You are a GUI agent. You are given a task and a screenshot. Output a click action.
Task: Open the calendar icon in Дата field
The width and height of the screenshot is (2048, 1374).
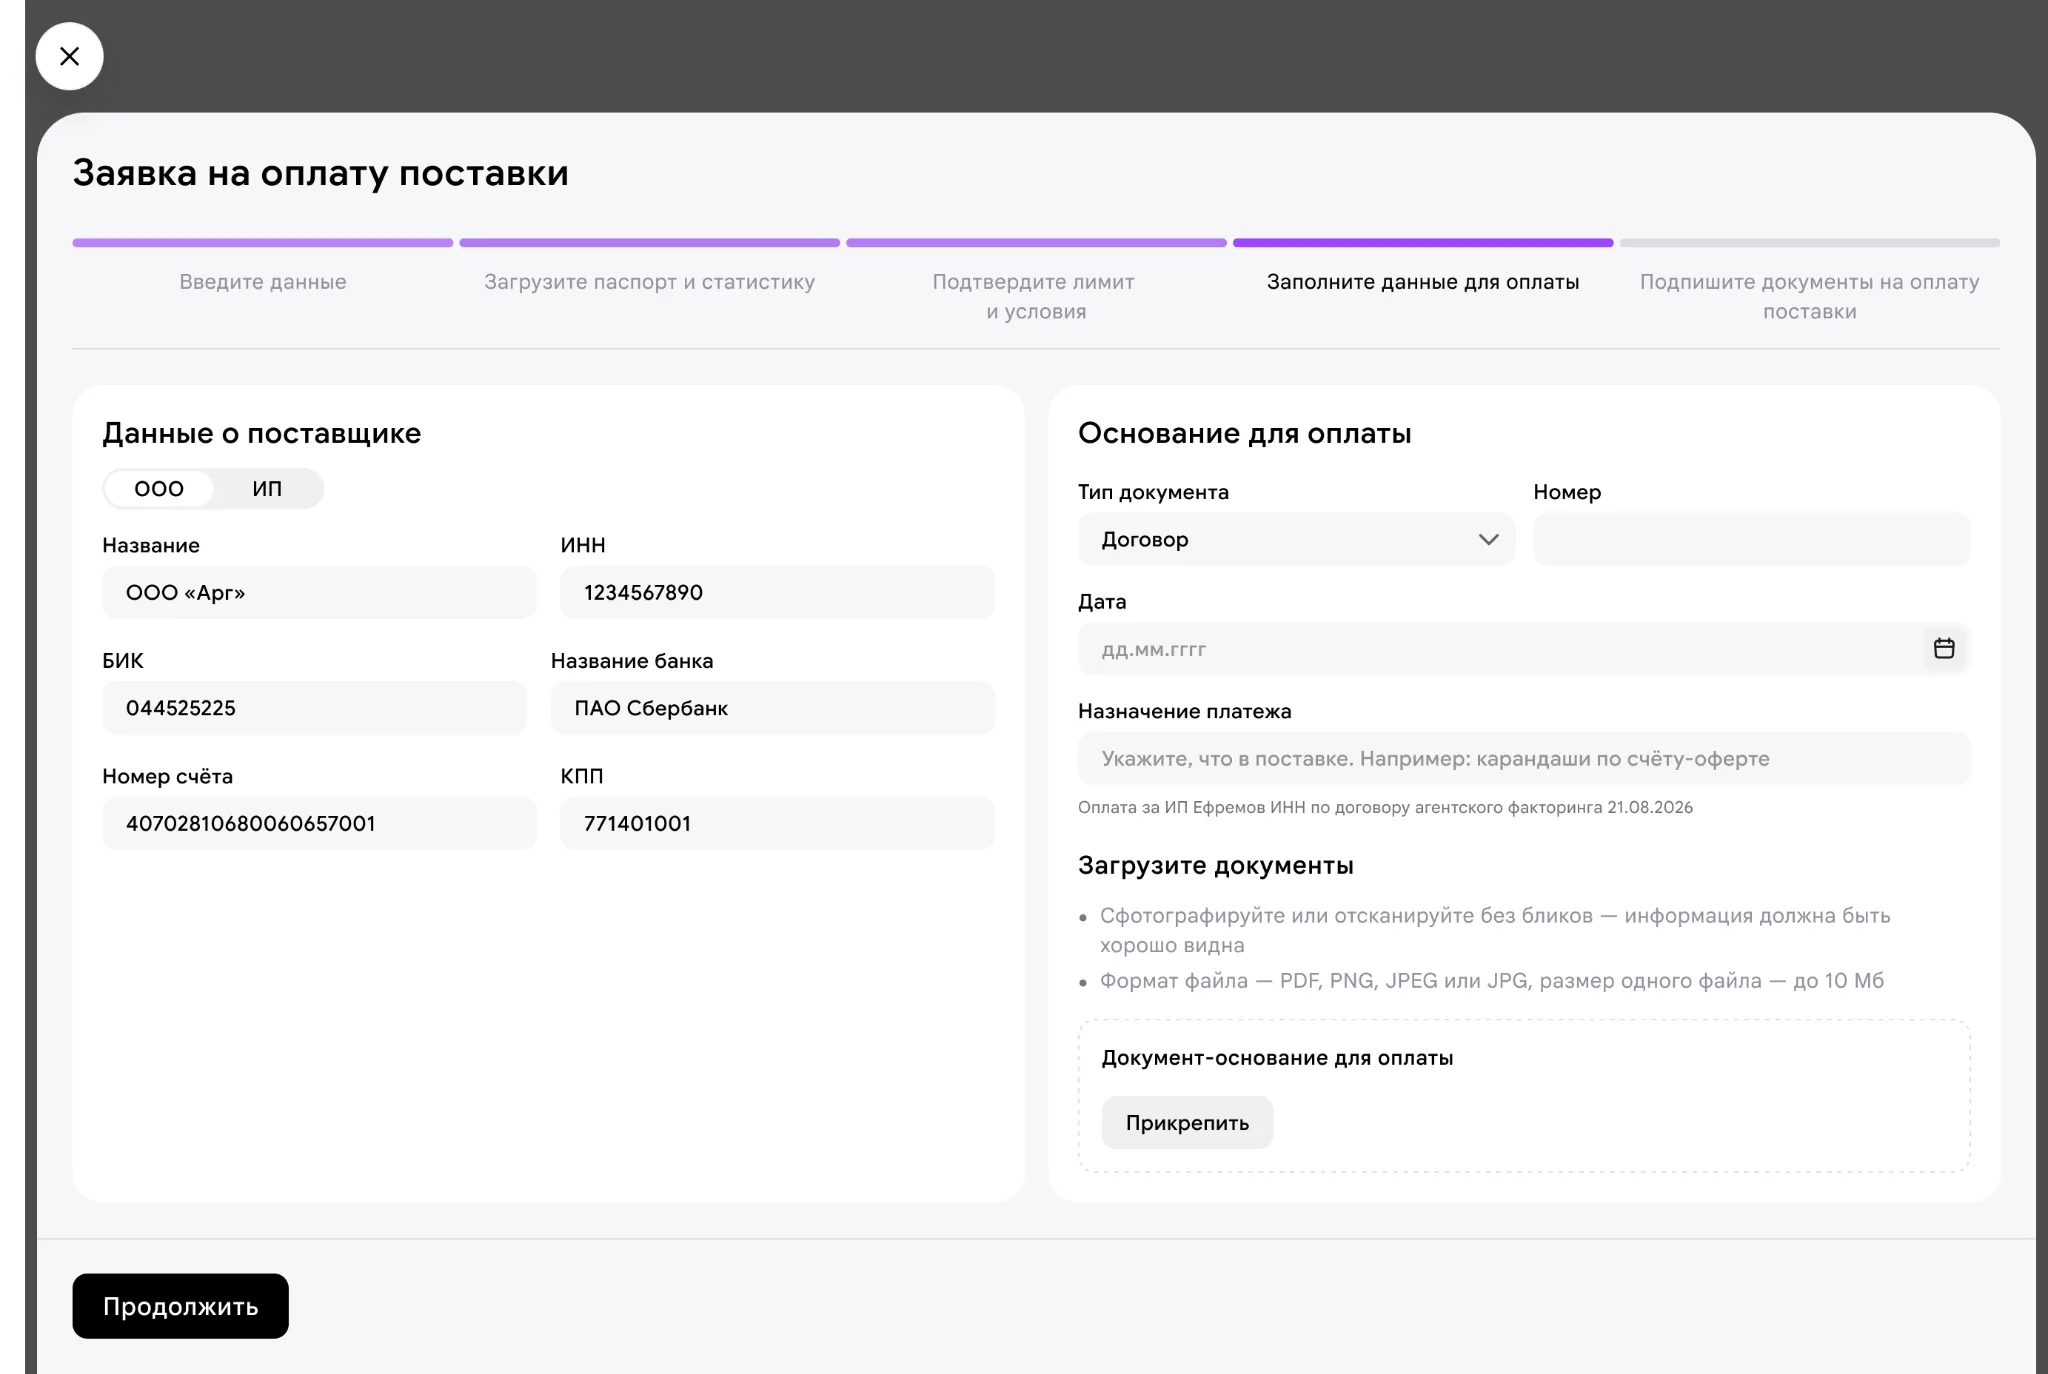click(1943, 648)
